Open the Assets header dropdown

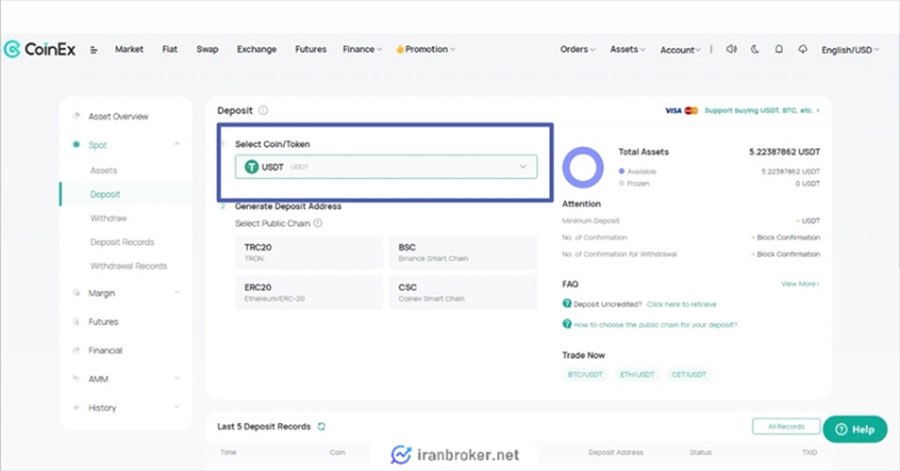pyautogui.click(x=627, y=49)
